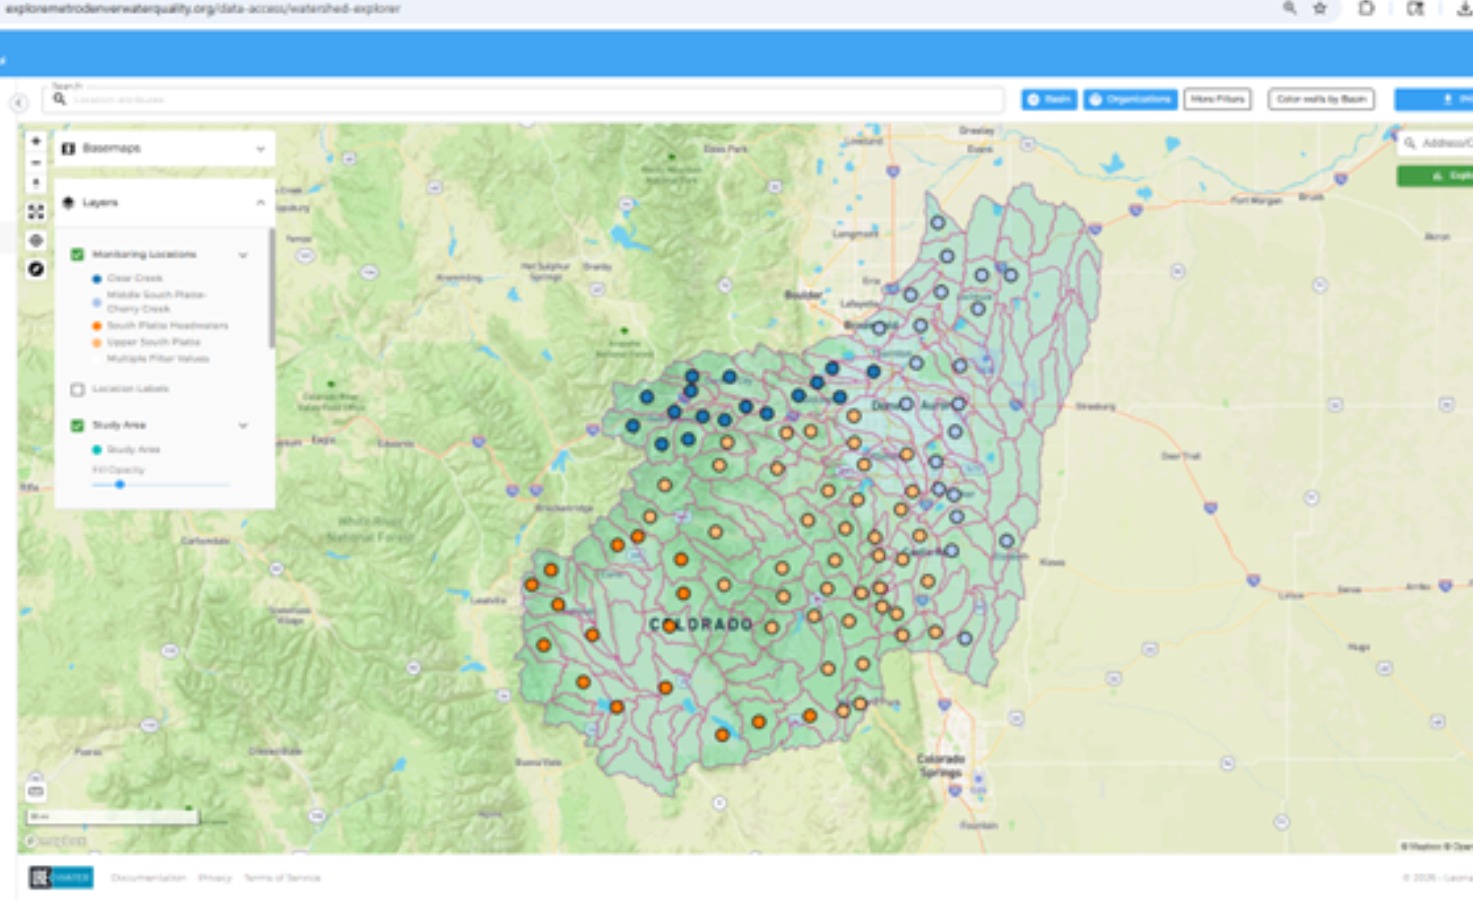Zoom out on the map

tap(36, 162)
